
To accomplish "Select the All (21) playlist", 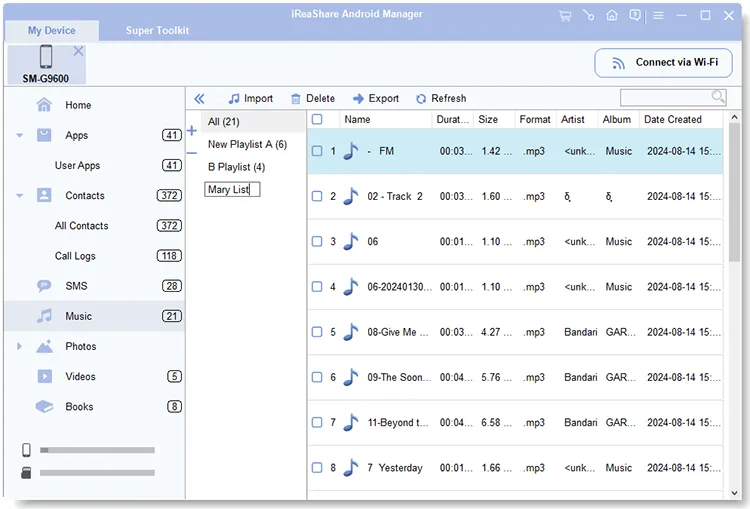I will tap(253, 122).
